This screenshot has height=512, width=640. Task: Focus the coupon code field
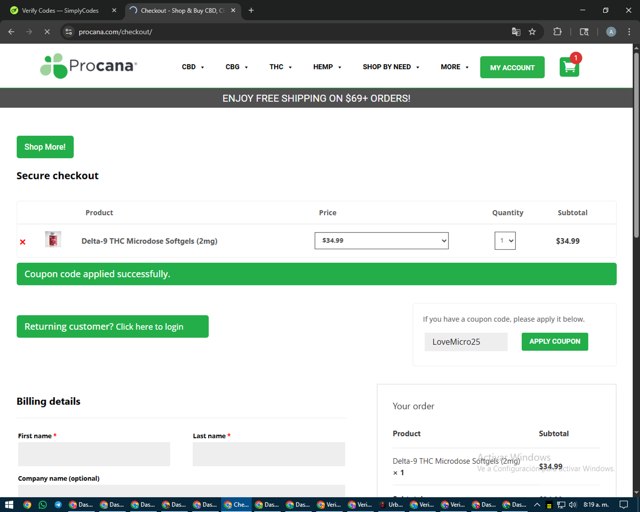pyautogui.click(x=466, y=342)
